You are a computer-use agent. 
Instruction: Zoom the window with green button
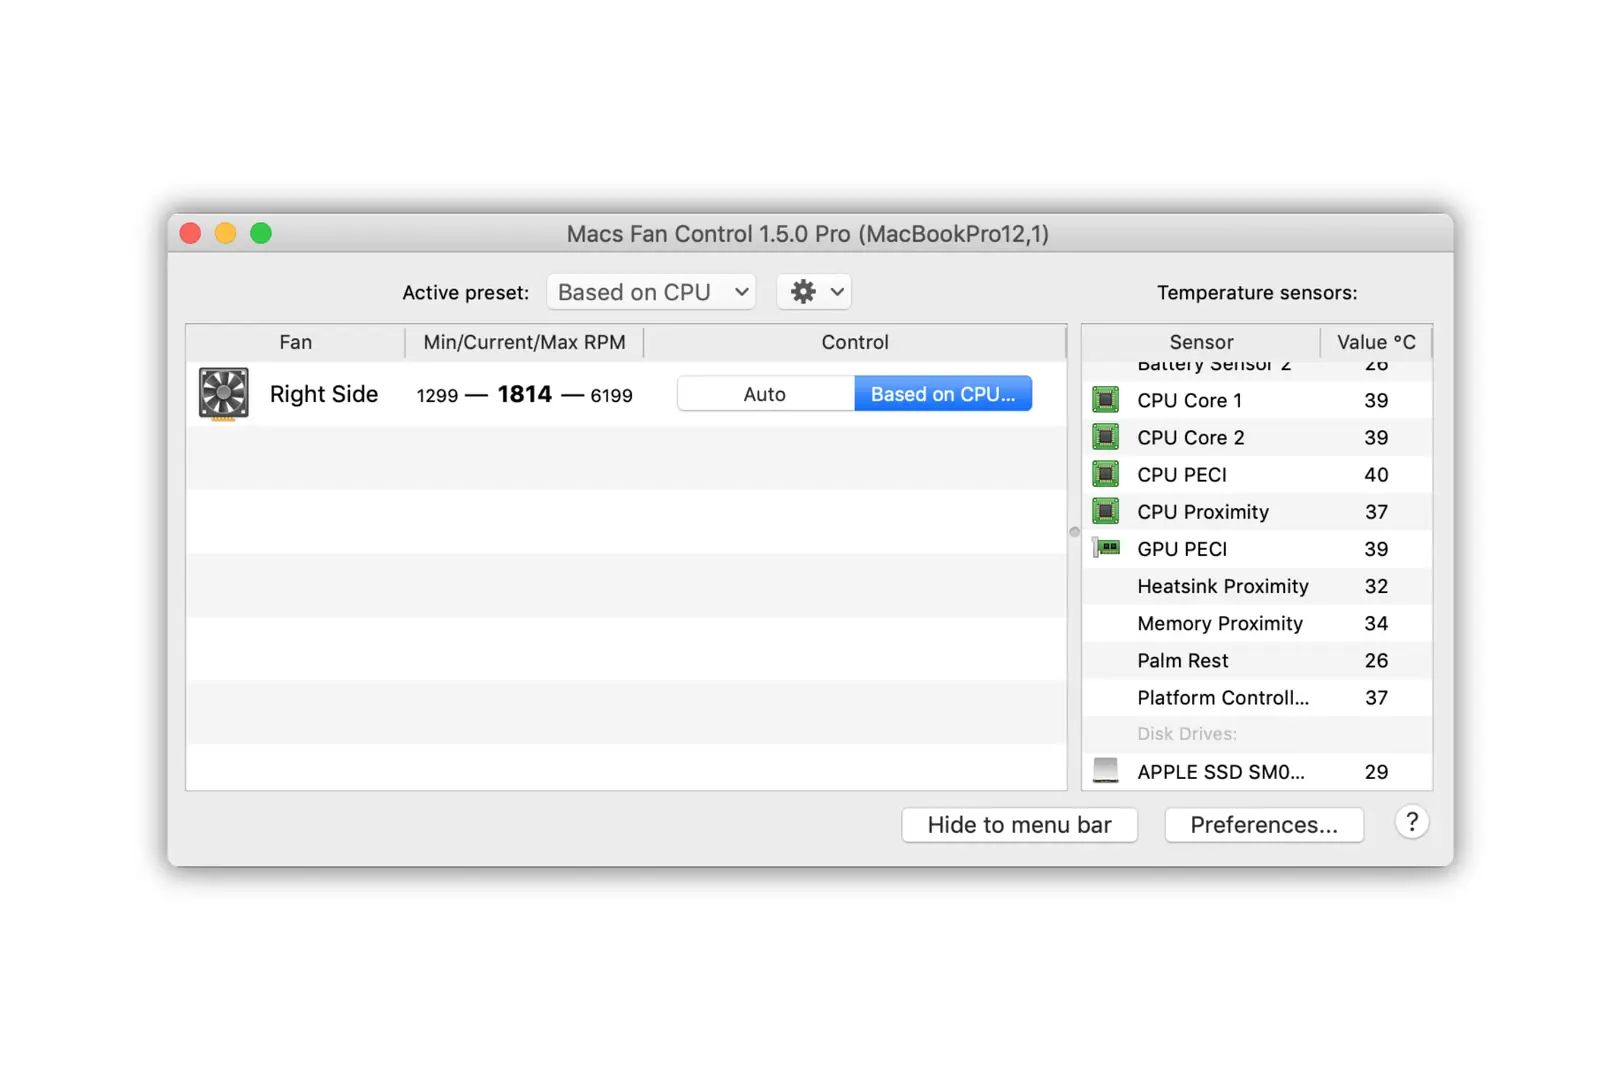tap(261, 233)
